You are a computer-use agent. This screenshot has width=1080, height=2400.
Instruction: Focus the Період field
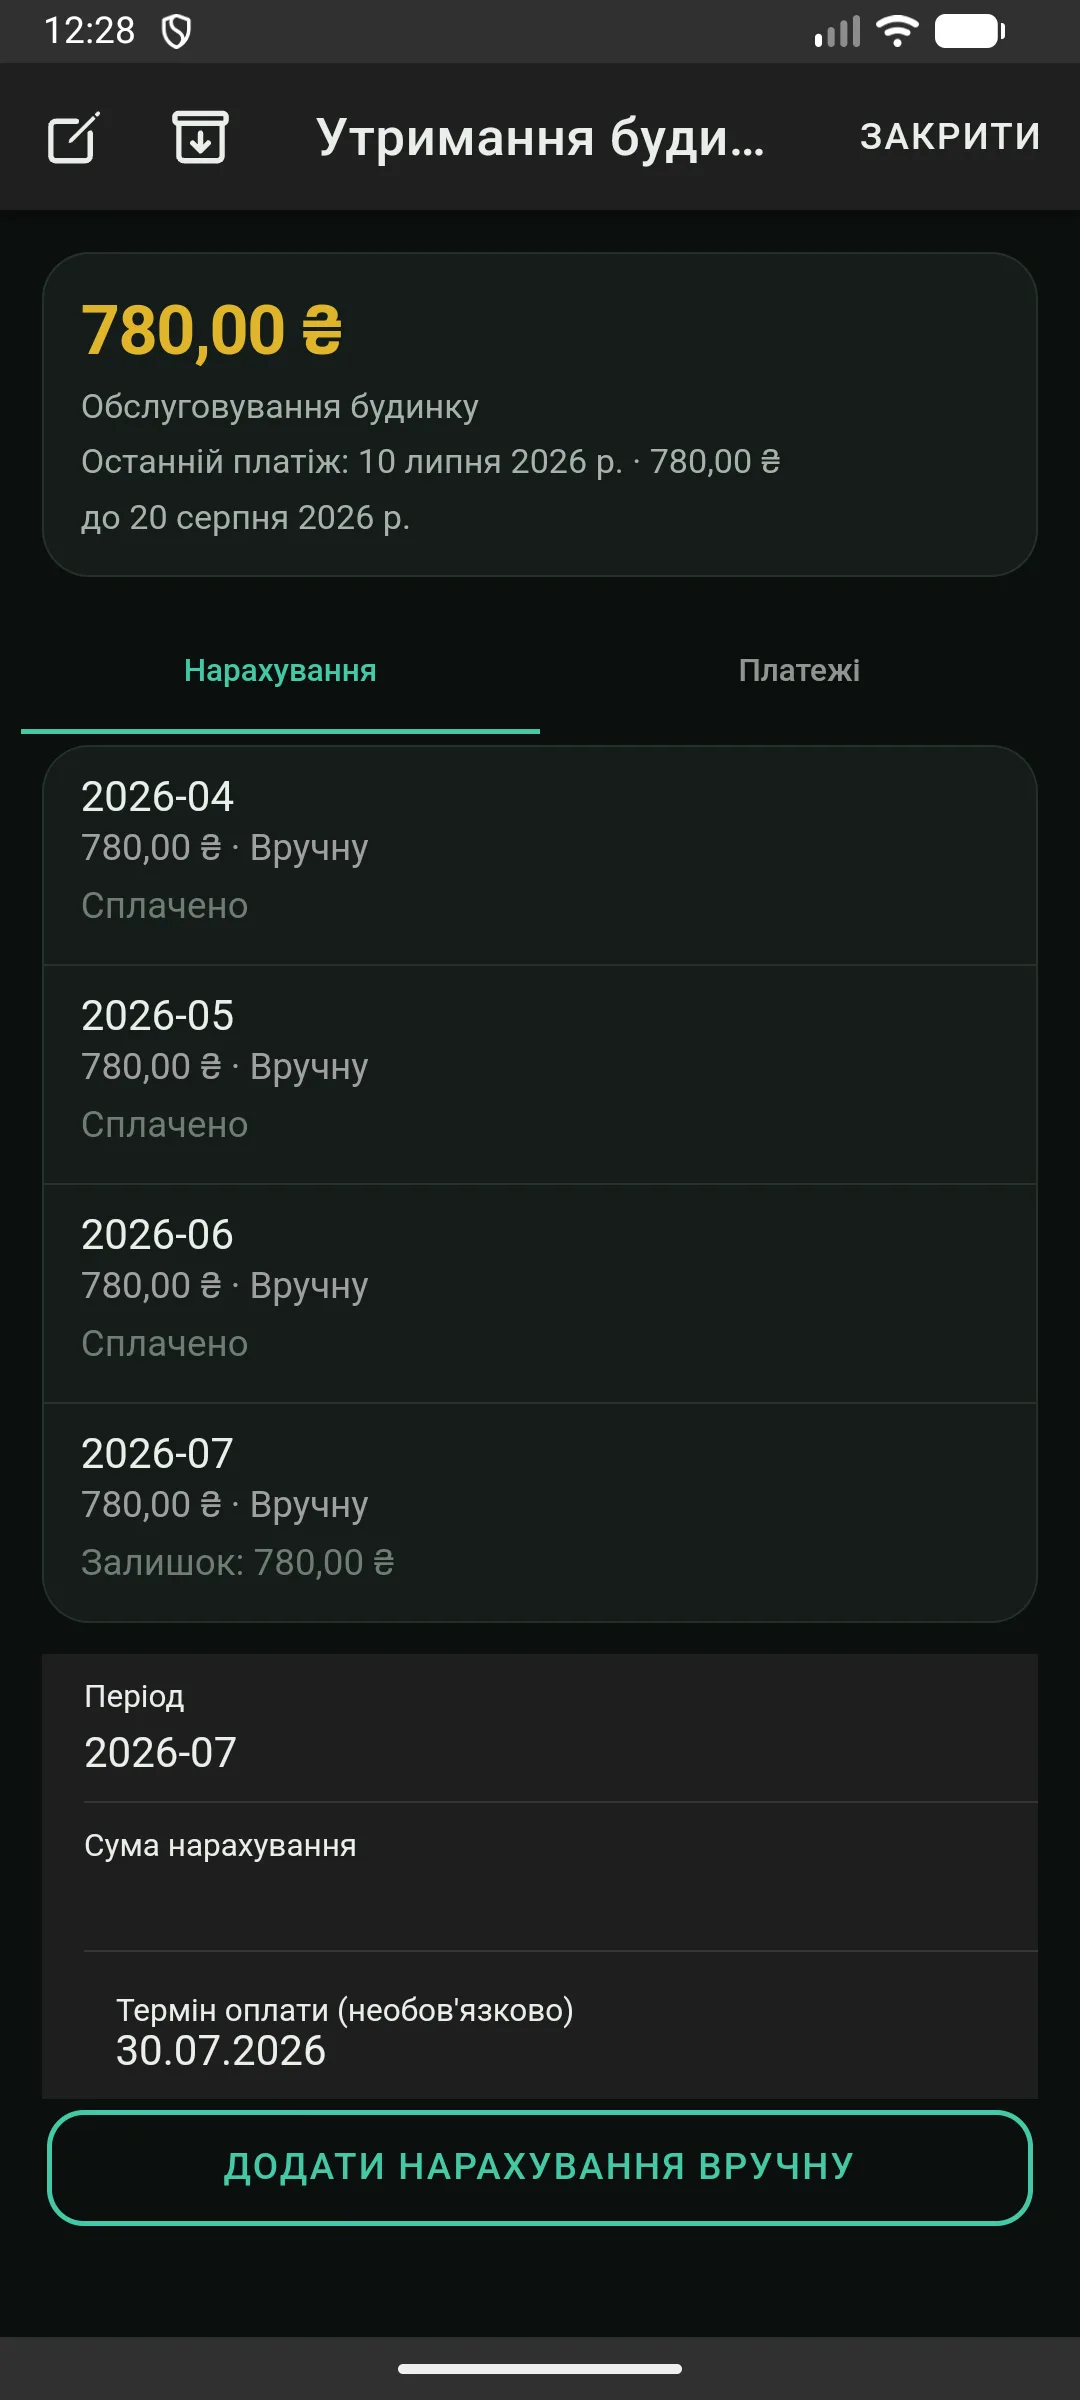pos(540,1728)
